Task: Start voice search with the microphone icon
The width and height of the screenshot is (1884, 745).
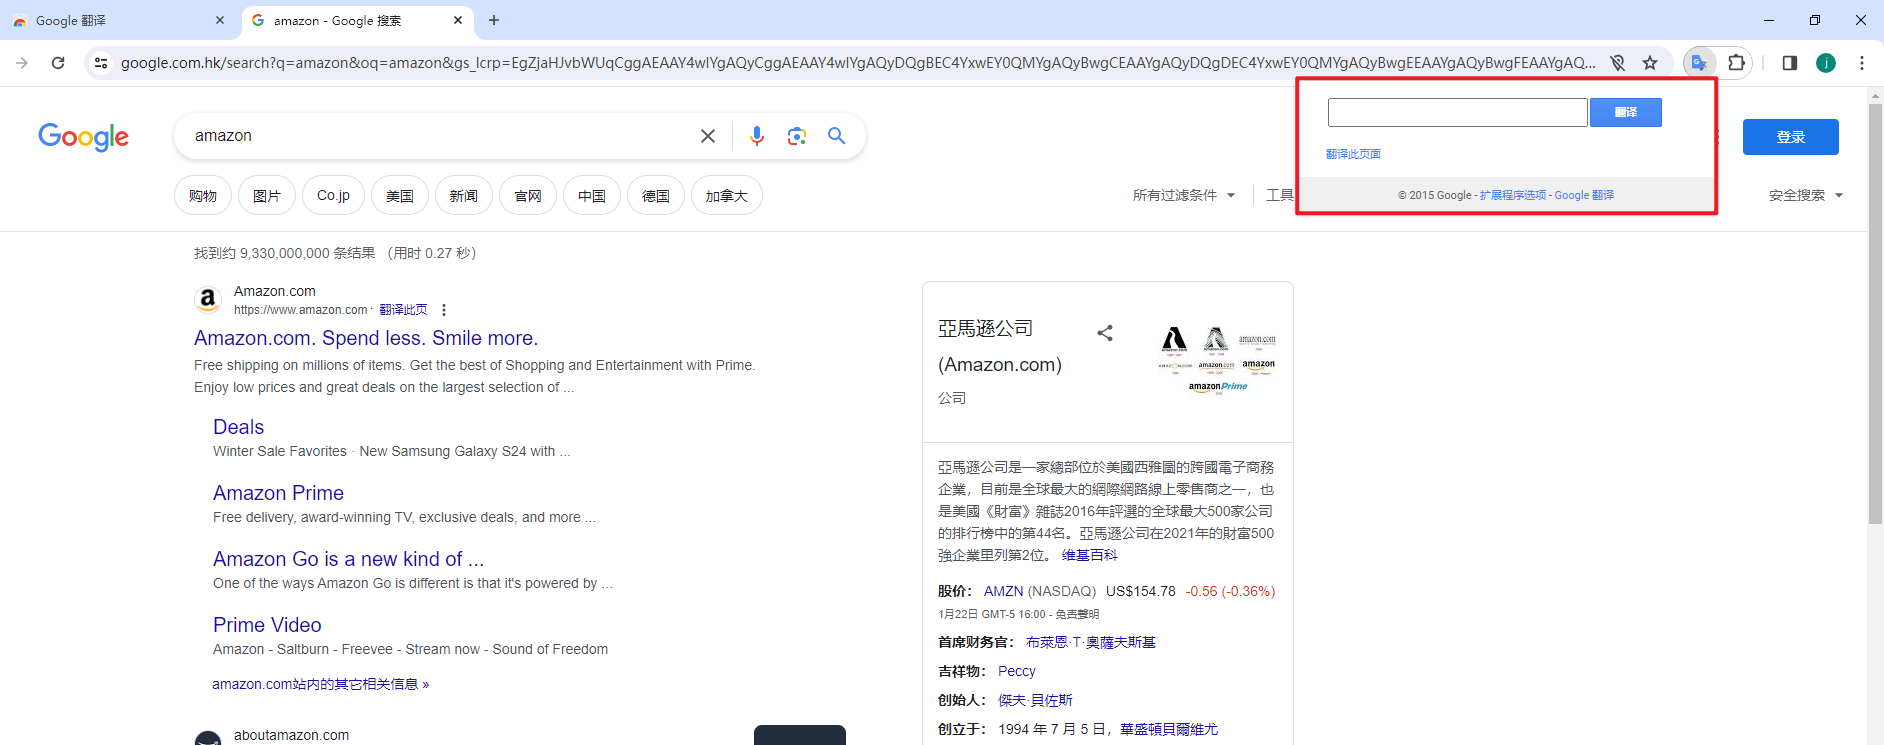Action: click(757, 136)
